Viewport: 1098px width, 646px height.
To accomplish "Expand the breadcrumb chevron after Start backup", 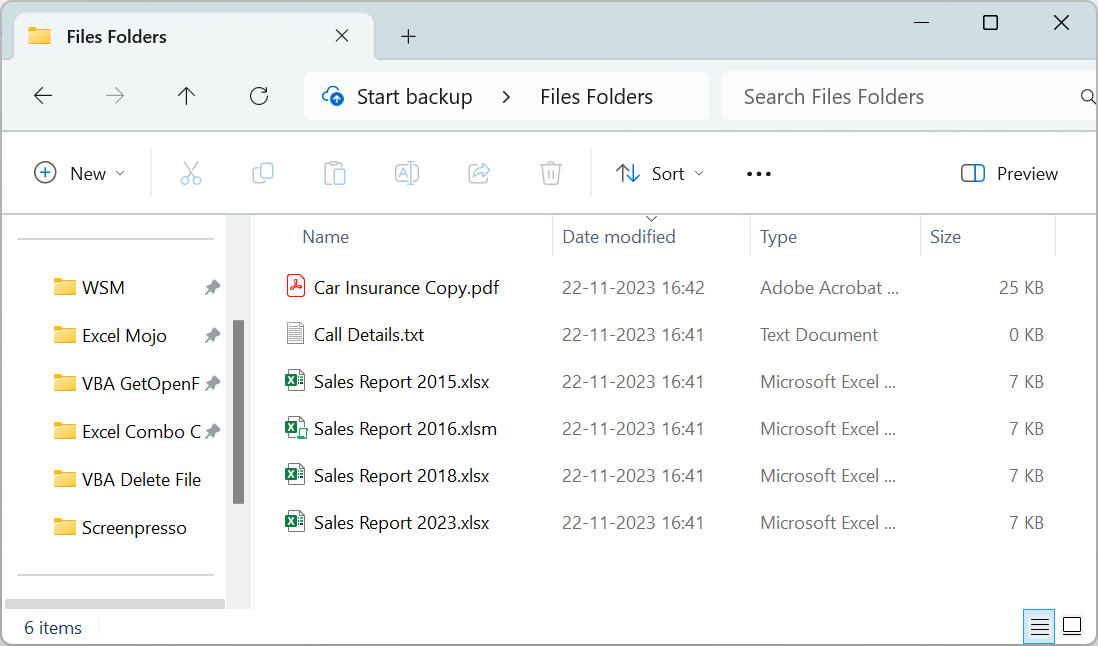I will pos(506,97).
